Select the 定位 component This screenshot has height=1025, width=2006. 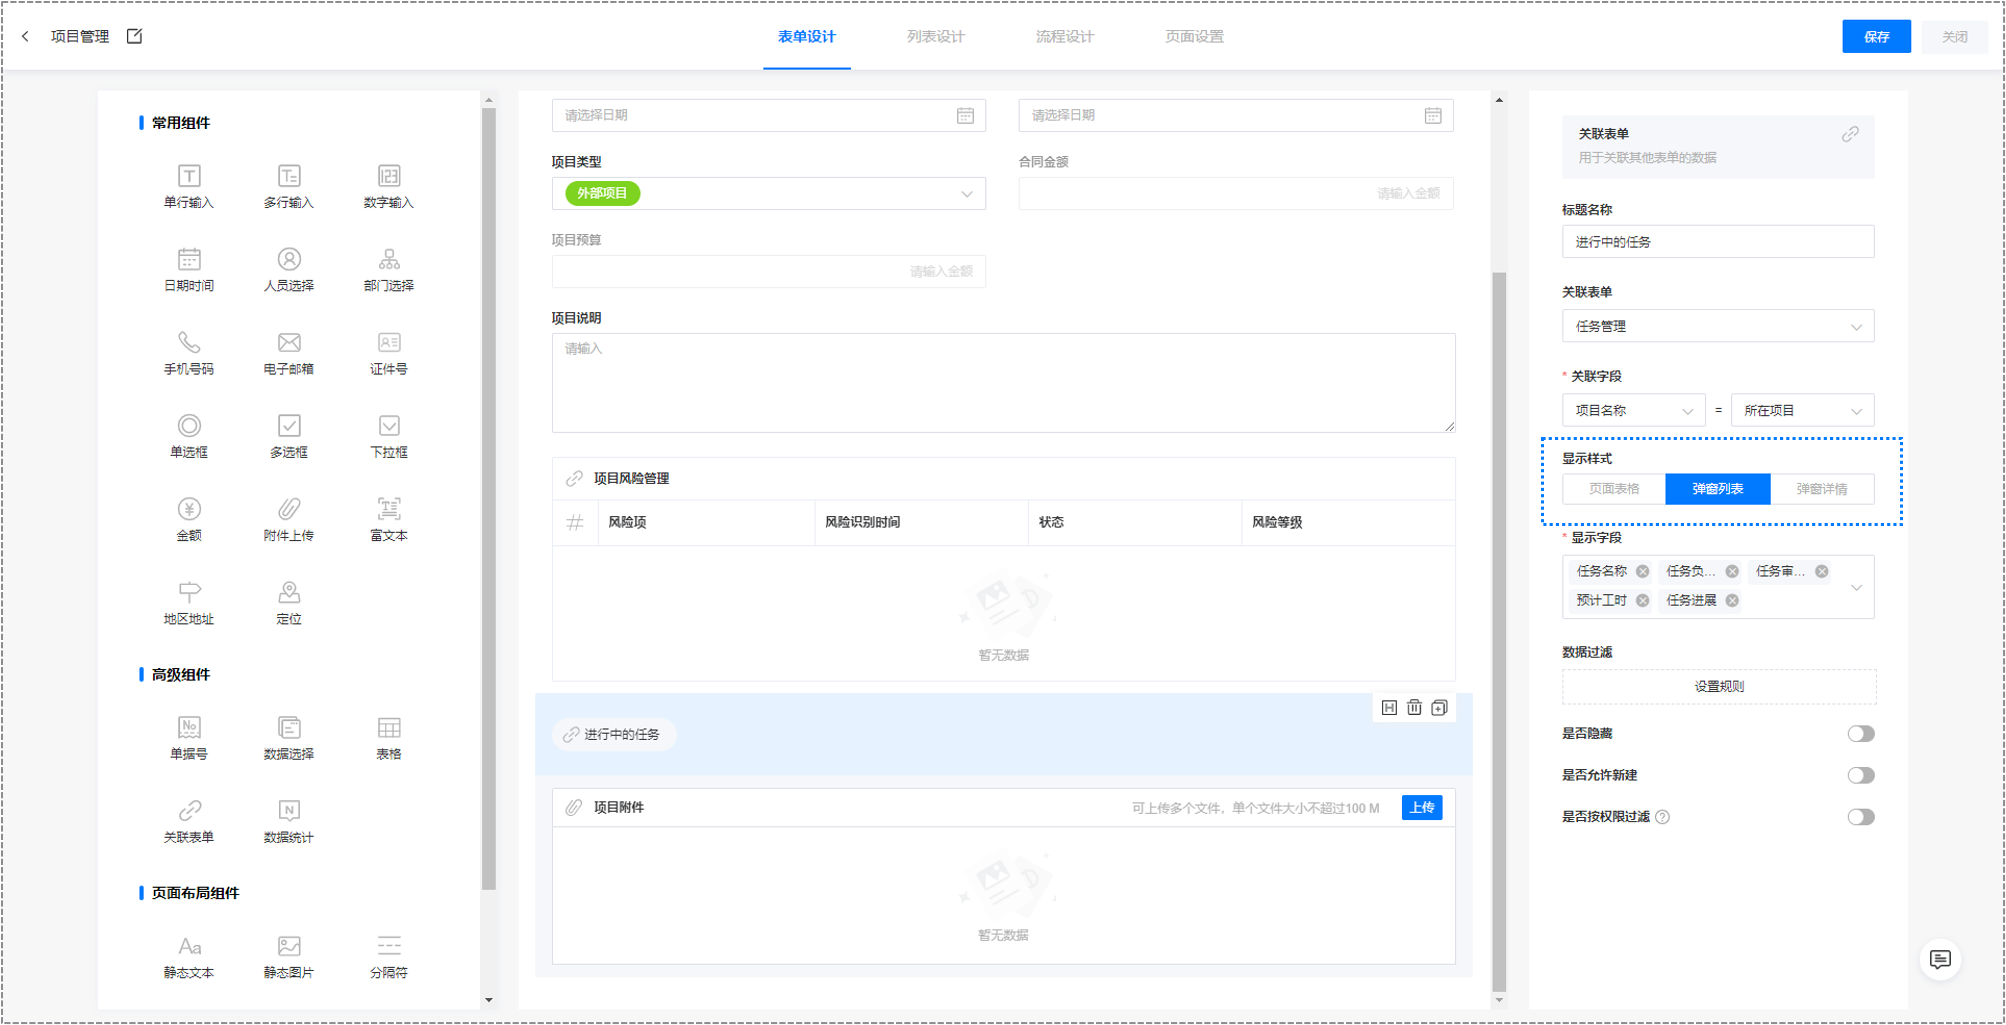point(289,603)
